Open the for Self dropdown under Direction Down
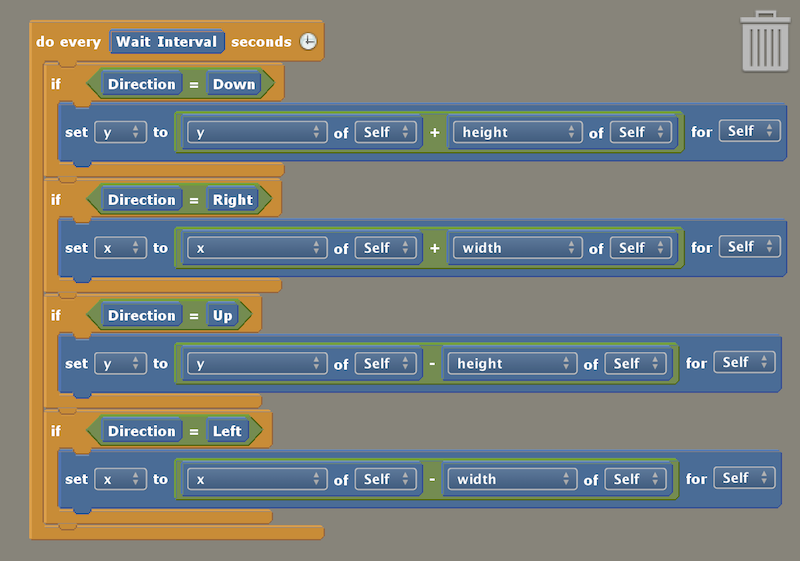Image resolution: width=800 pixels, height=561 pixels. tap(749, 131)
